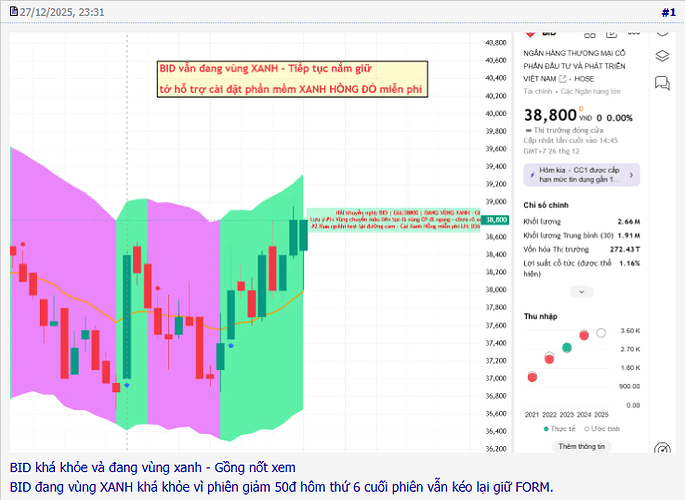685x500 pixels.
Task: Click the 2021 earnings dot
Action: pos(532,377)
